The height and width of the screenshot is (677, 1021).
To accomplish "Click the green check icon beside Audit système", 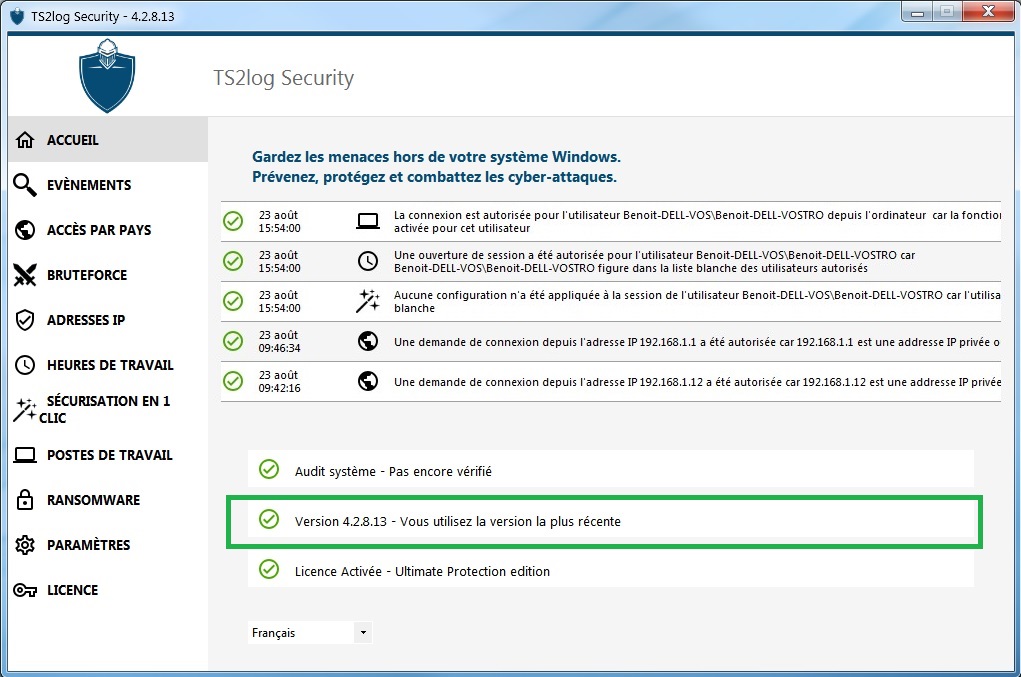I will point(269,469).
